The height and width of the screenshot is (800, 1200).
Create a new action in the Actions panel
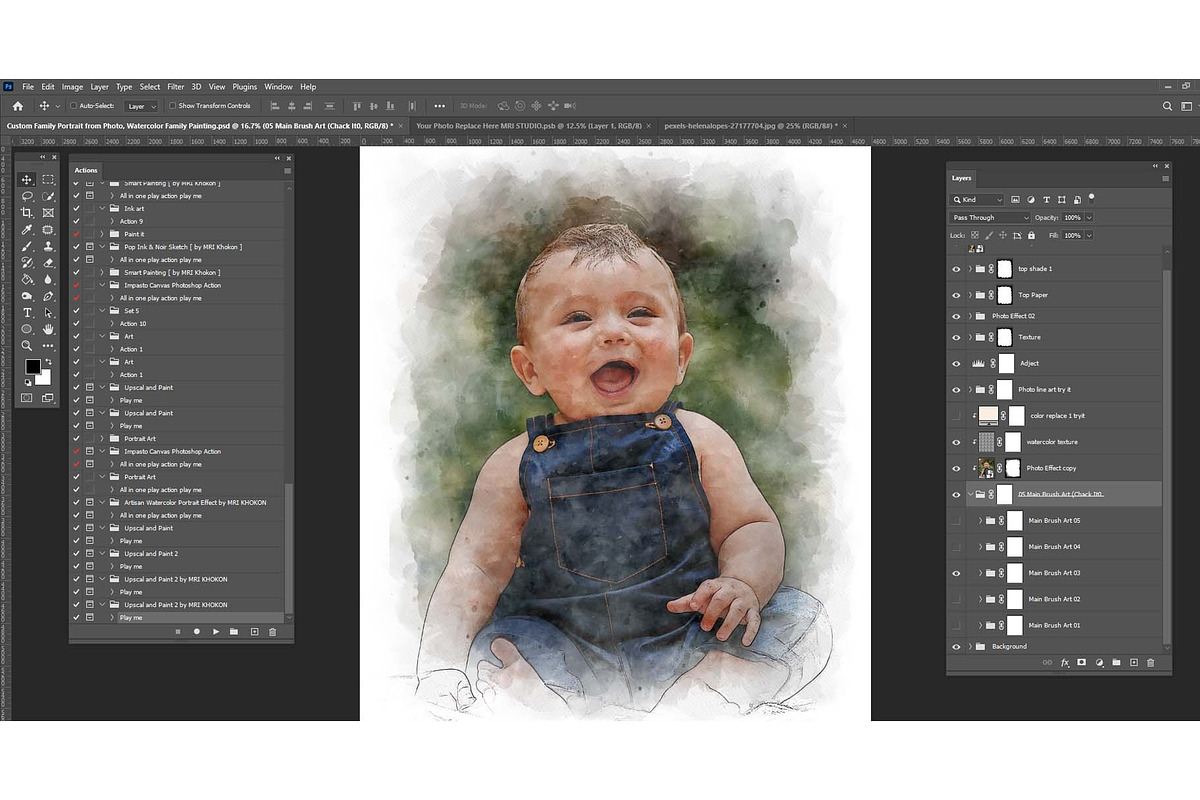pyautogui.click(x=254, y=631)
